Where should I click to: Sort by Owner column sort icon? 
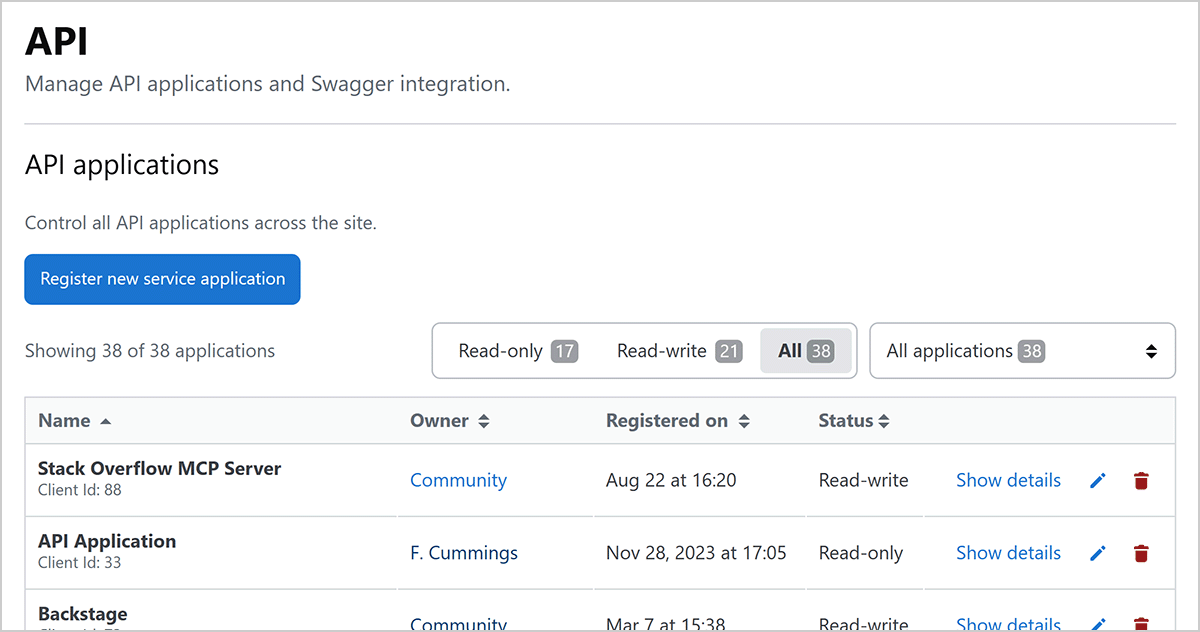click(x=484, y=421)
